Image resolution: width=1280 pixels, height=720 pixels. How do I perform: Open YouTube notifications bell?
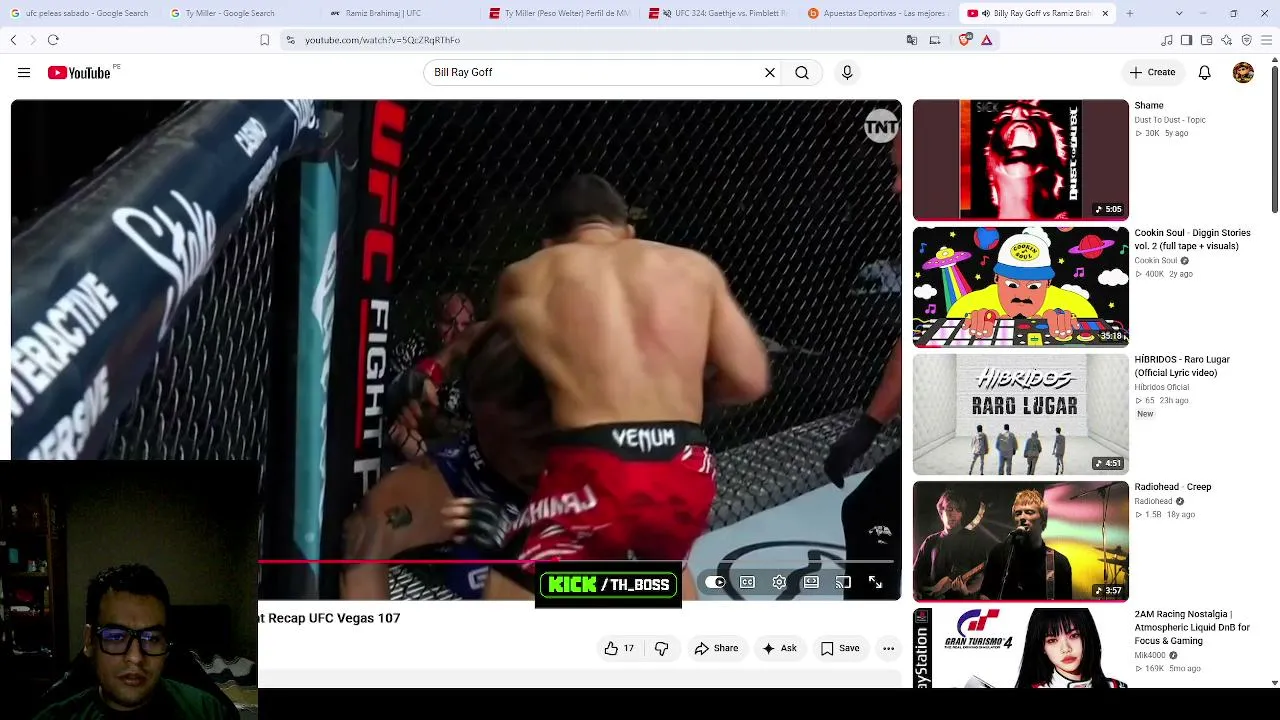tap(1205, 72)
